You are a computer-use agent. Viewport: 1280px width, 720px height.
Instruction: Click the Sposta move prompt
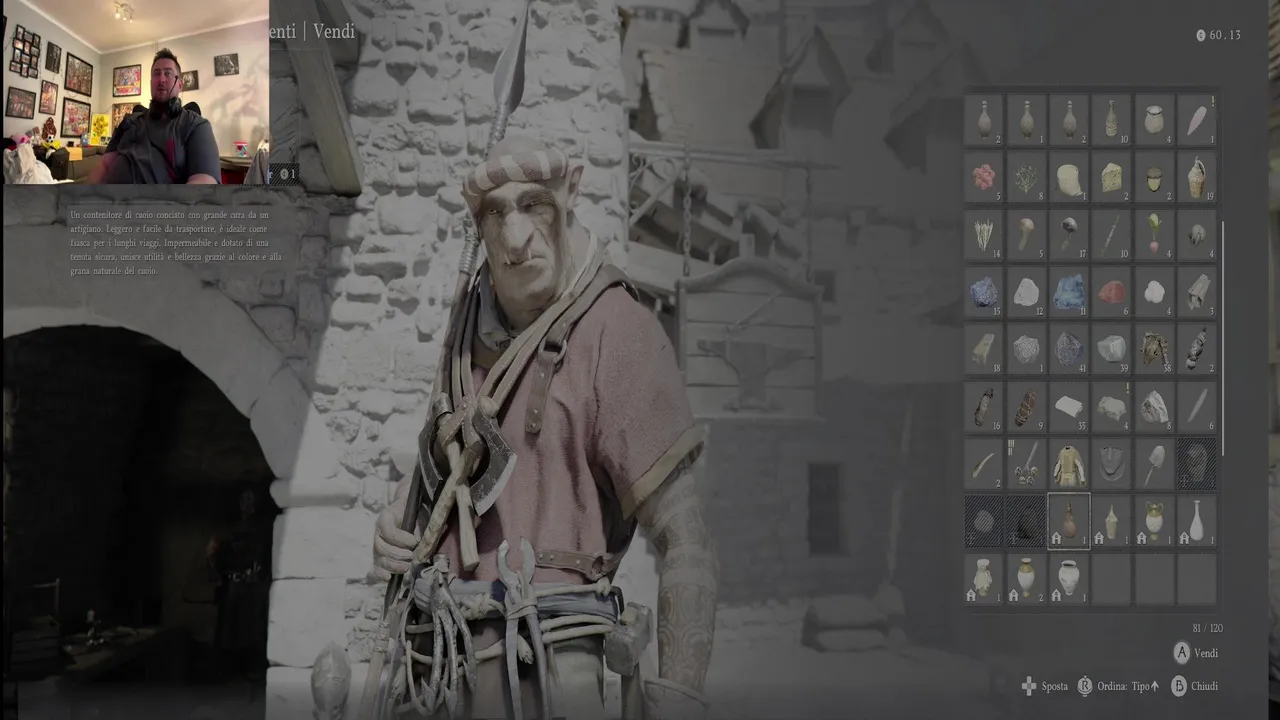click(x=1044, y=686)
